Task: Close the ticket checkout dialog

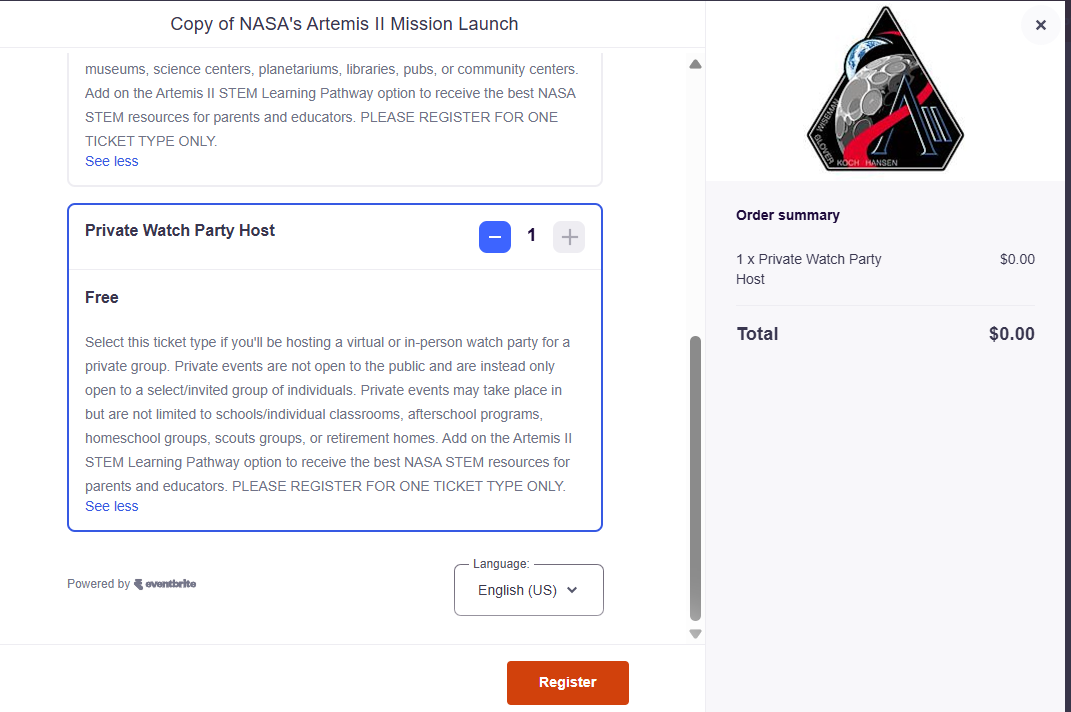Action: point(1040,25)
